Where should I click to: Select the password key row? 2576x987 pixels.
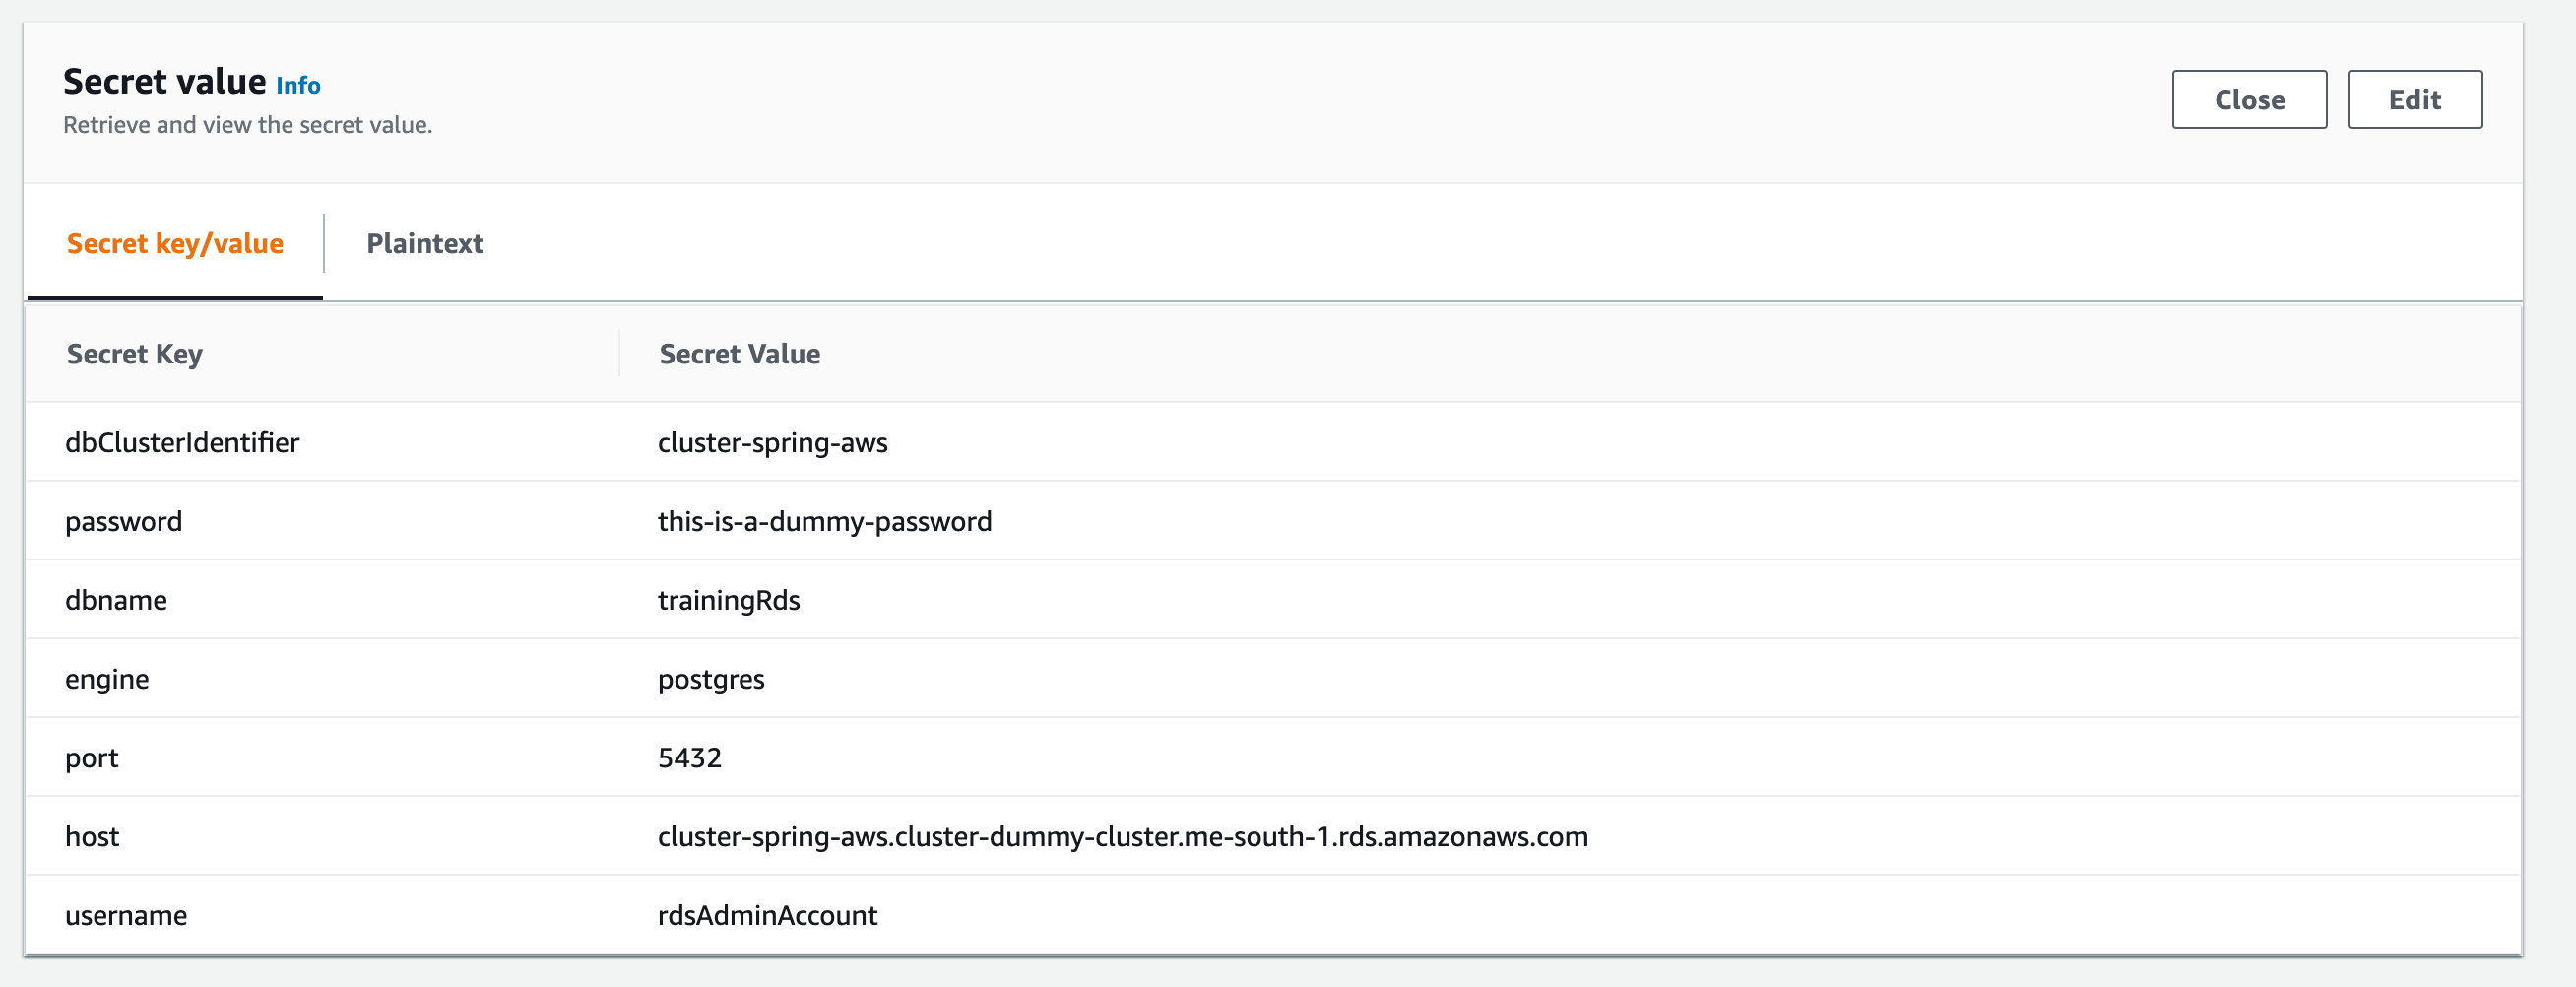click(124, 522)
